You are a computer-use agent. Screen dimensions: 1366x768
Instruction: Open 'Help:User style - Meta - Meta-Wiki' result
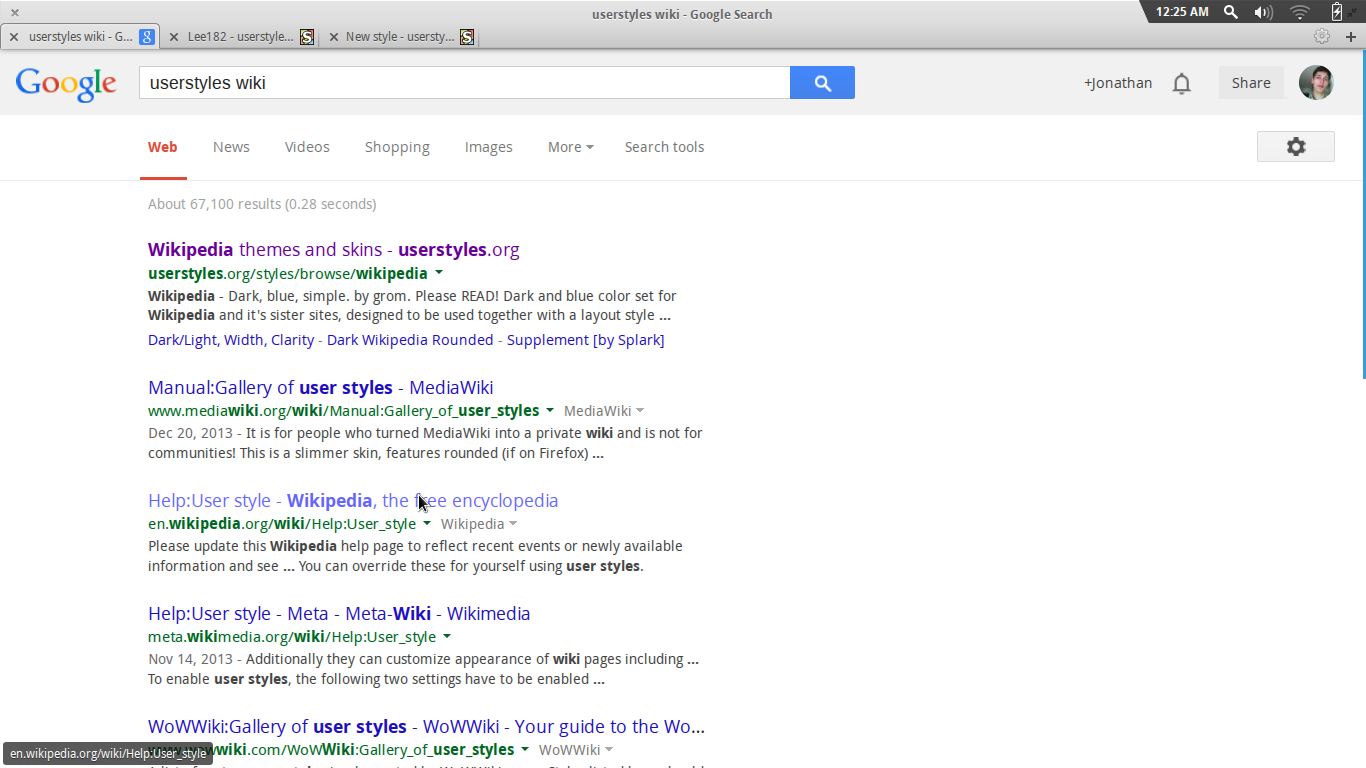[339, 614]
